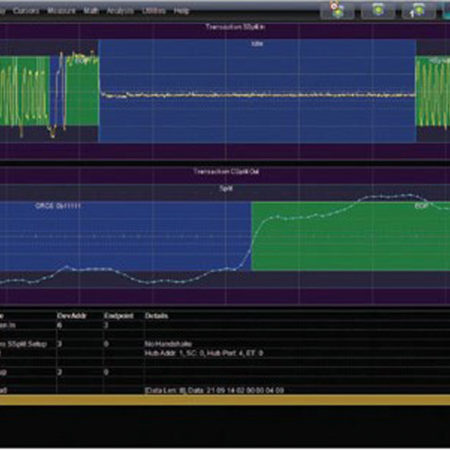
Task: Click the first green toolbar icon with red badge
Action: coord(337,10)
